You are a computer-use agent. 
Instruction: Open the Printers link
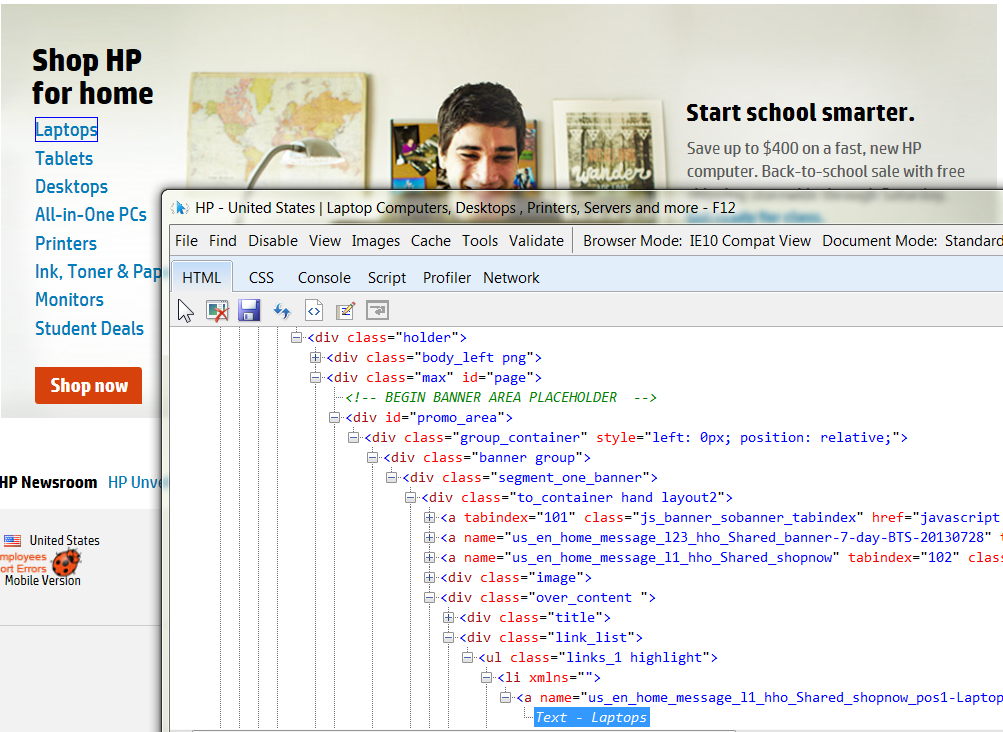(66, 243)
